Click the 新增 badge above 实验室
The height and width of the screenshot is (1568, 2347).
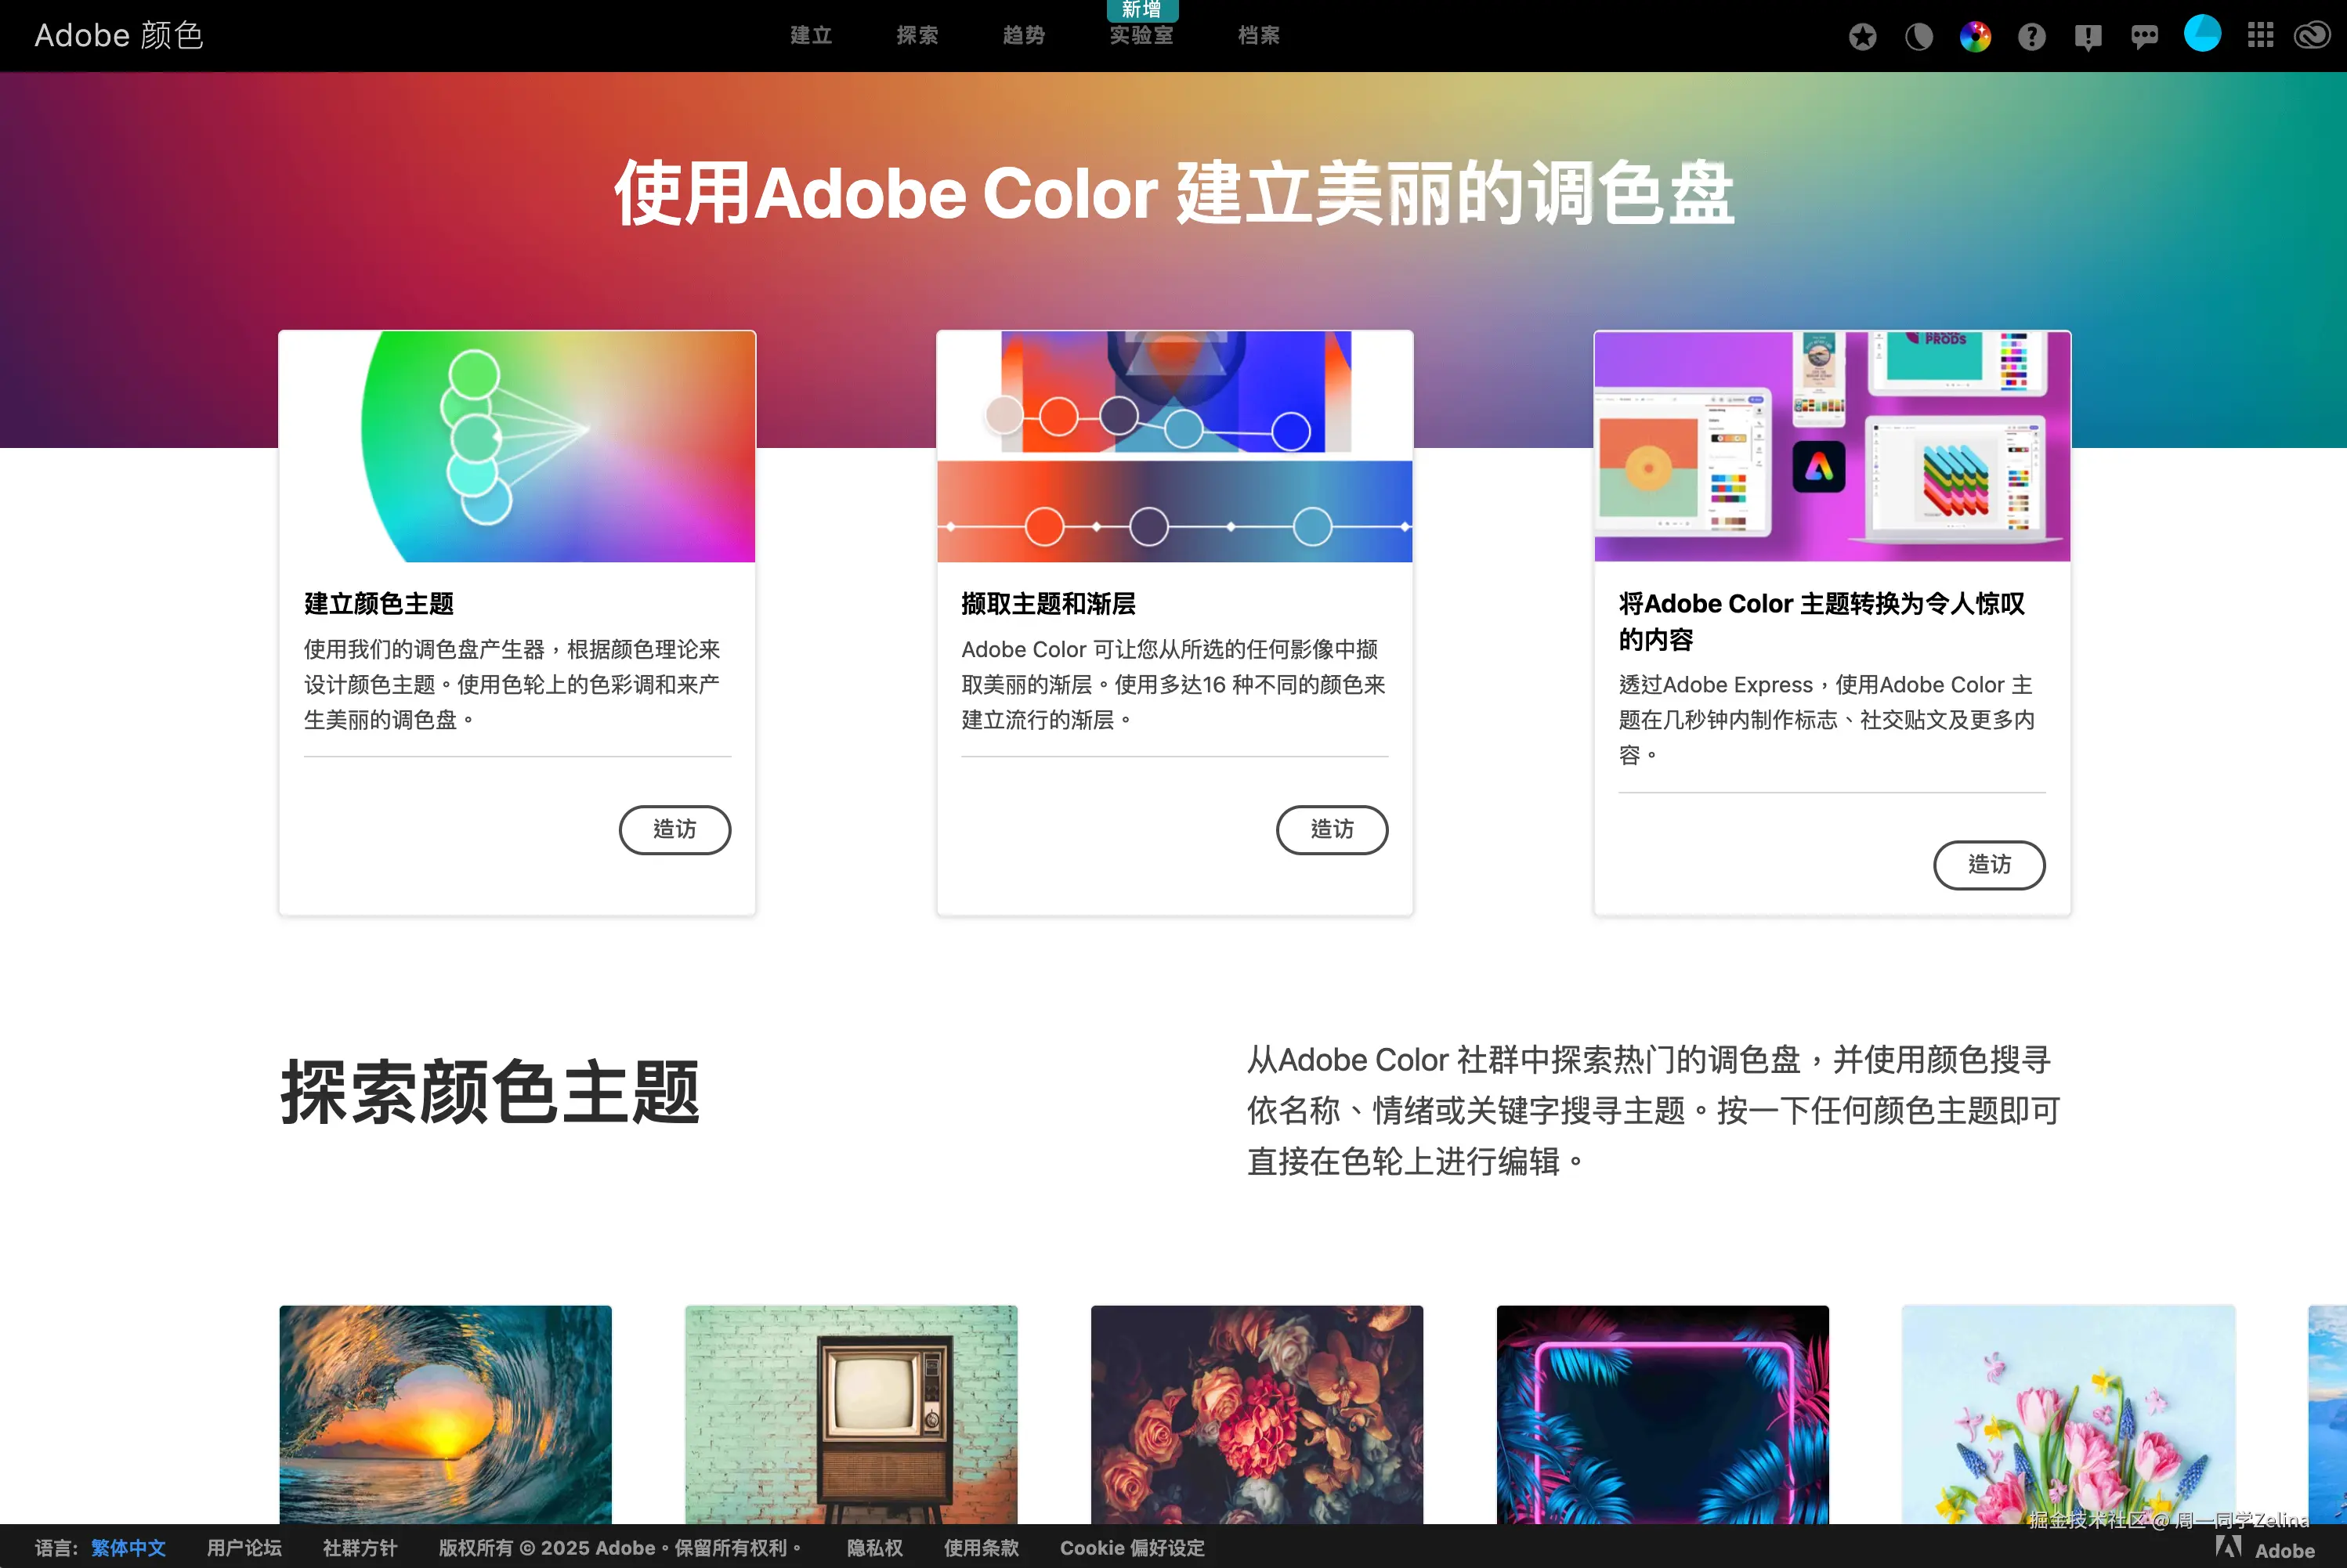[1142, 10]
